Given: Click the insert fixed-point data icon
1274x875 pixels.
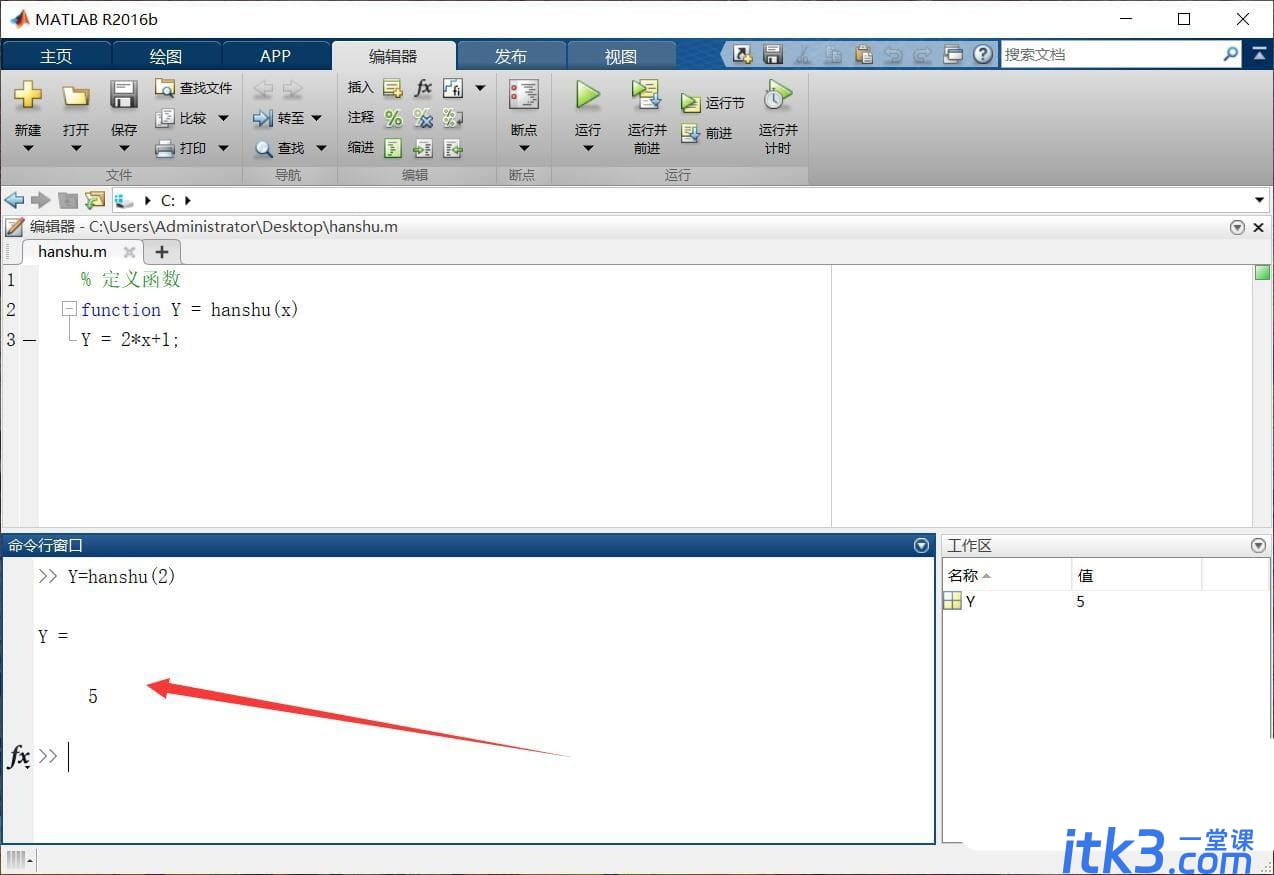Looking at the screenshot, I should 453,88.
